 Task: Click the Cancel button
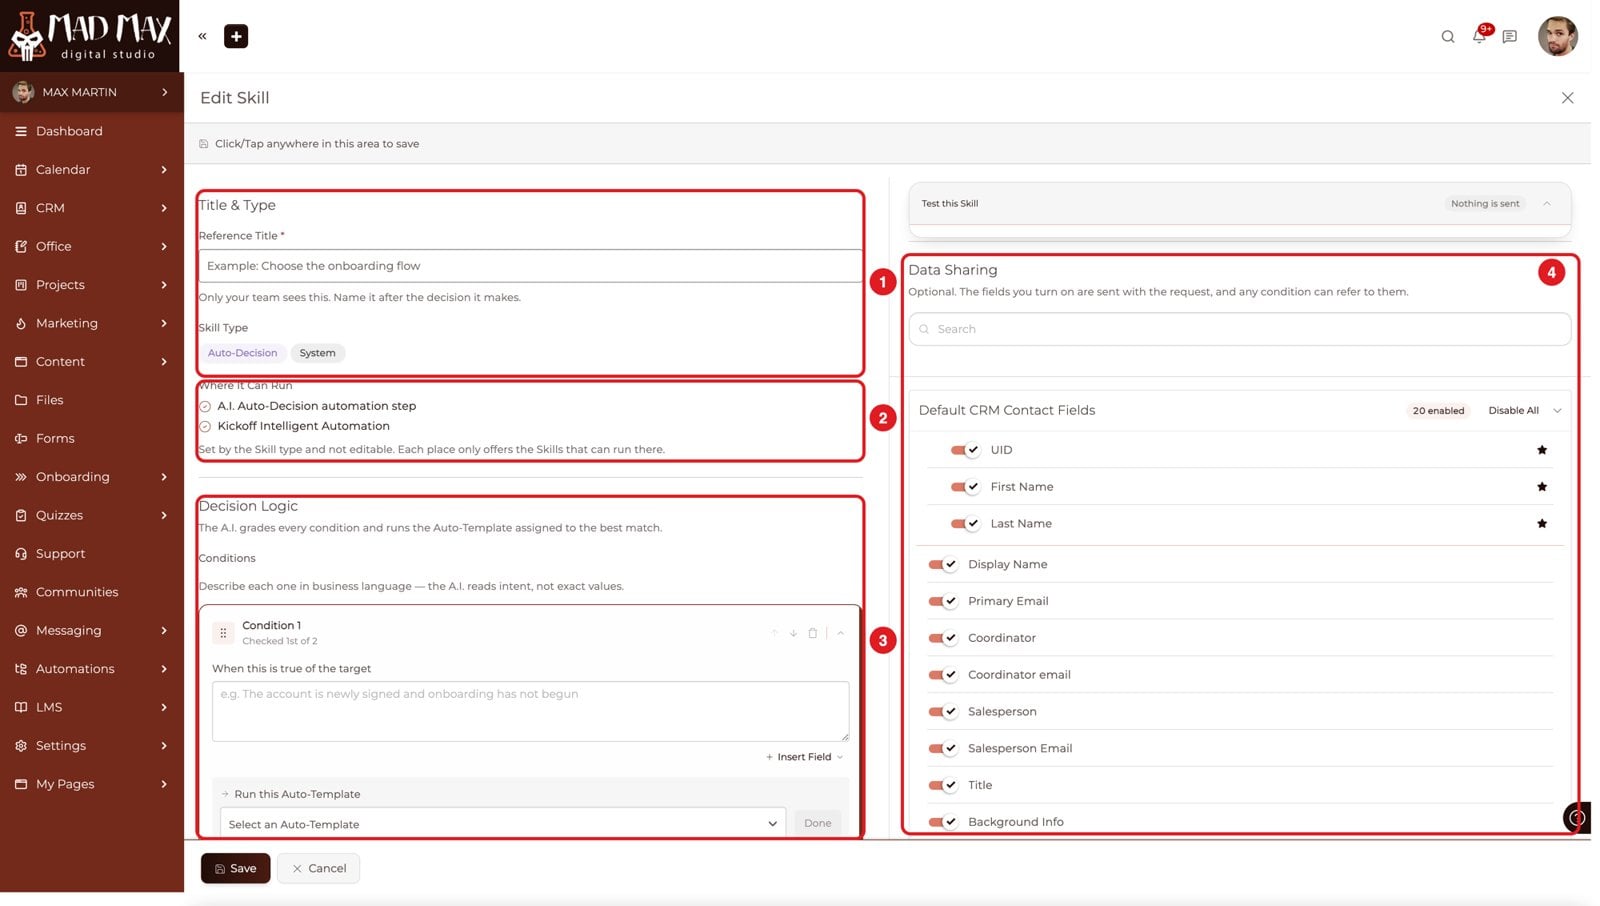[x=319, y=869]
